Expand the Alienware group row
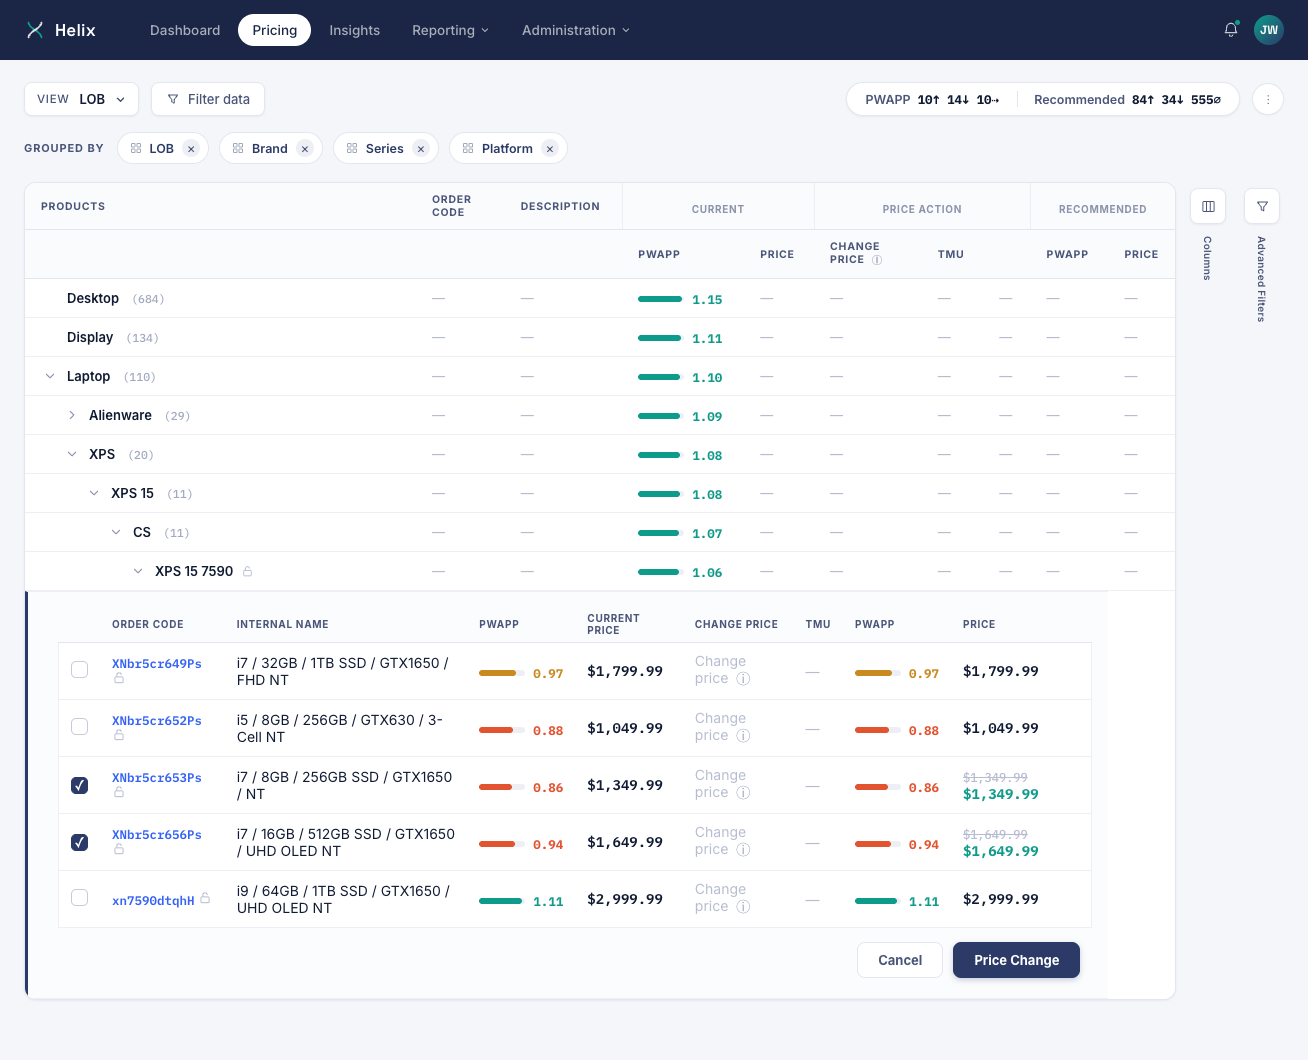The width and height of the screenshot is (1308, 1060). 72,415
